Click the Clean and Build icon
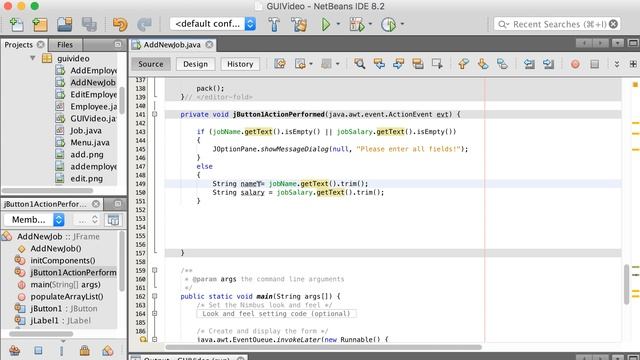 coord(299,24)
